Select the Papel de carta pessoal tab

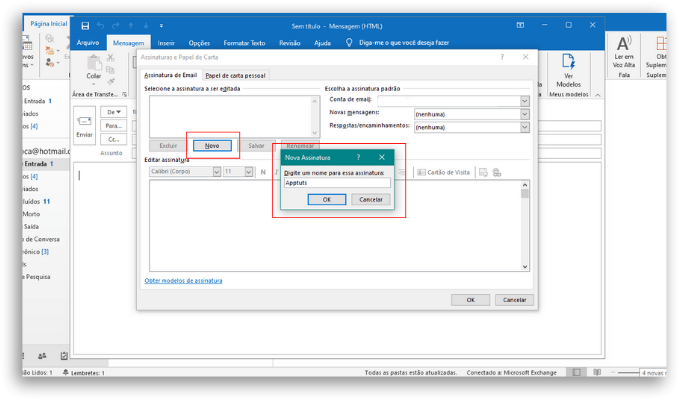point(235,75)
